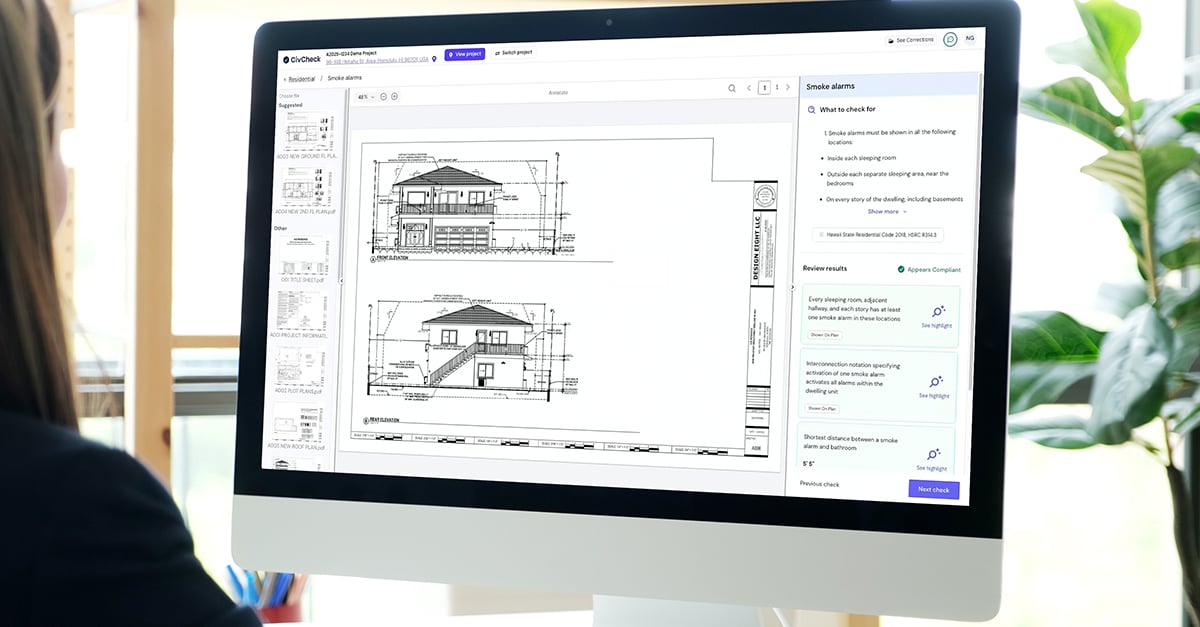Screen dimensions: 1200x627
Task: Click the Switch project button
Action: click(513, 52)
